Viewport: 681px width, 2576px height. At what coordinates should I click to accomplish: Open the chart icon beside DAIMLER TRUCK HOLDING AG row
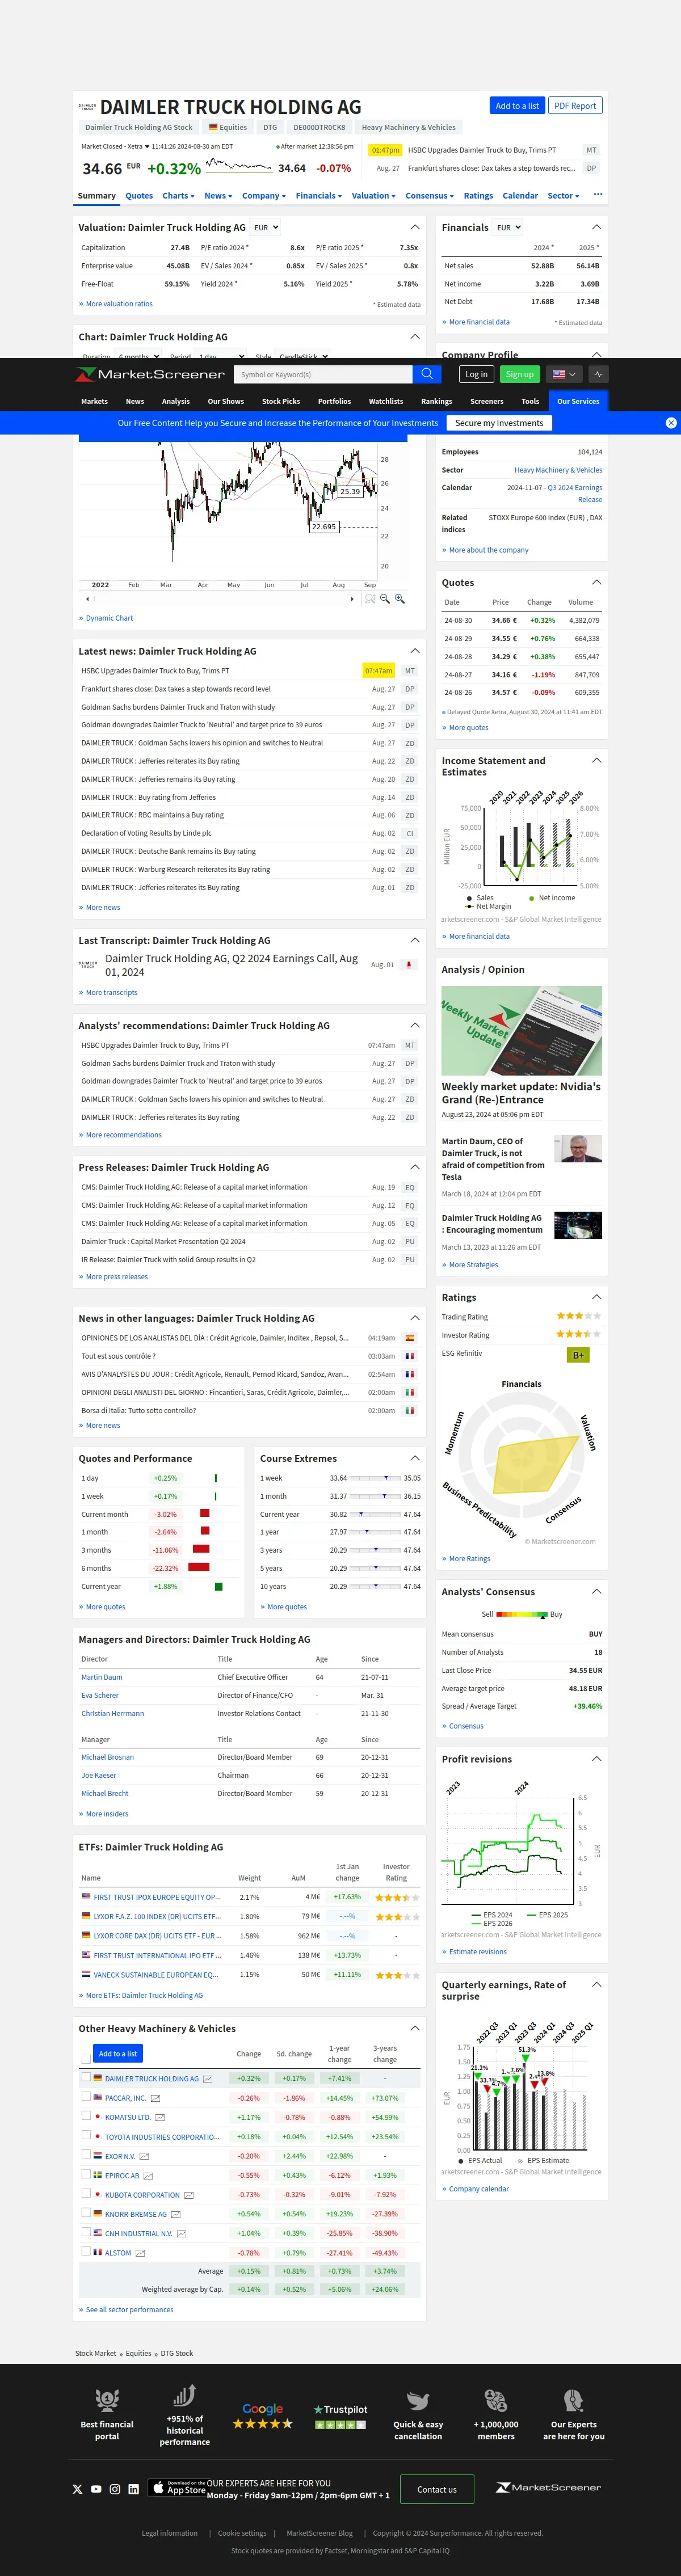(207, 2079)
